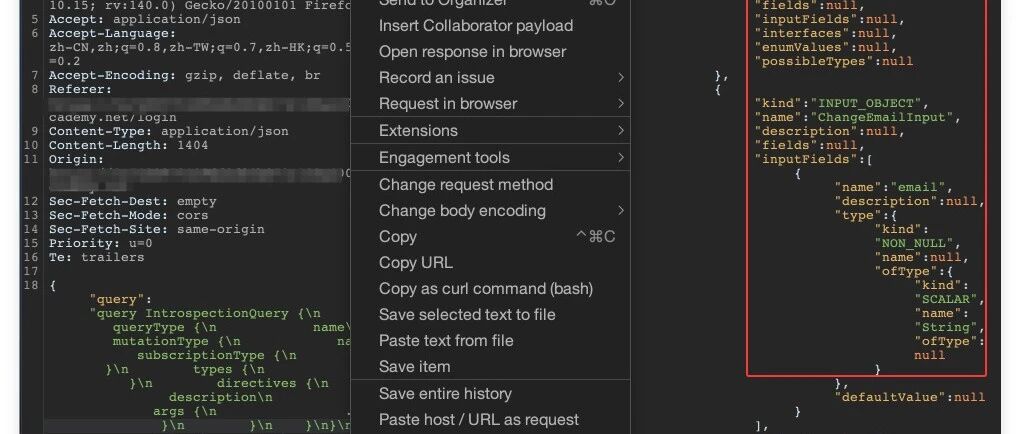
Task: Click "String" name value in response
Action: point(946,327)
